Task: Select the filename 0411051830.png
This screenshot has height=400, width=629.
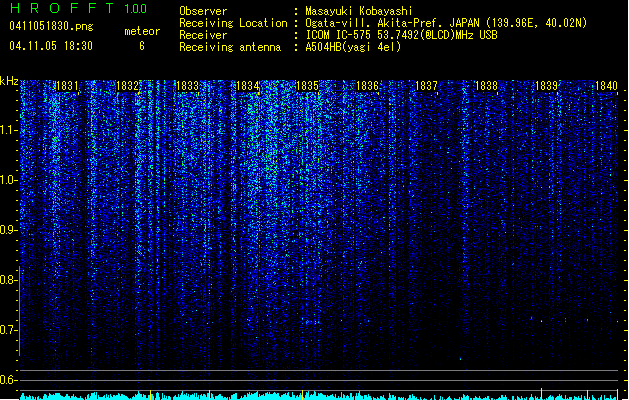Action: pos(51,26)
